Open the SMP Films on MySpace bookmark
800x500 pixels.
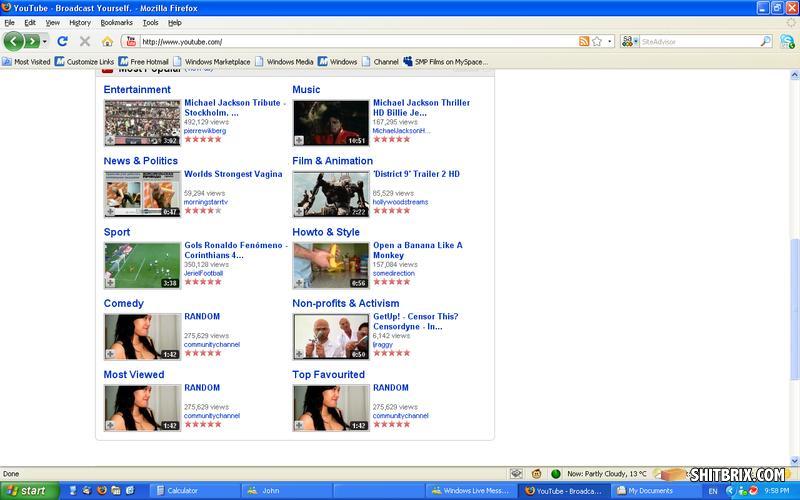445,62
